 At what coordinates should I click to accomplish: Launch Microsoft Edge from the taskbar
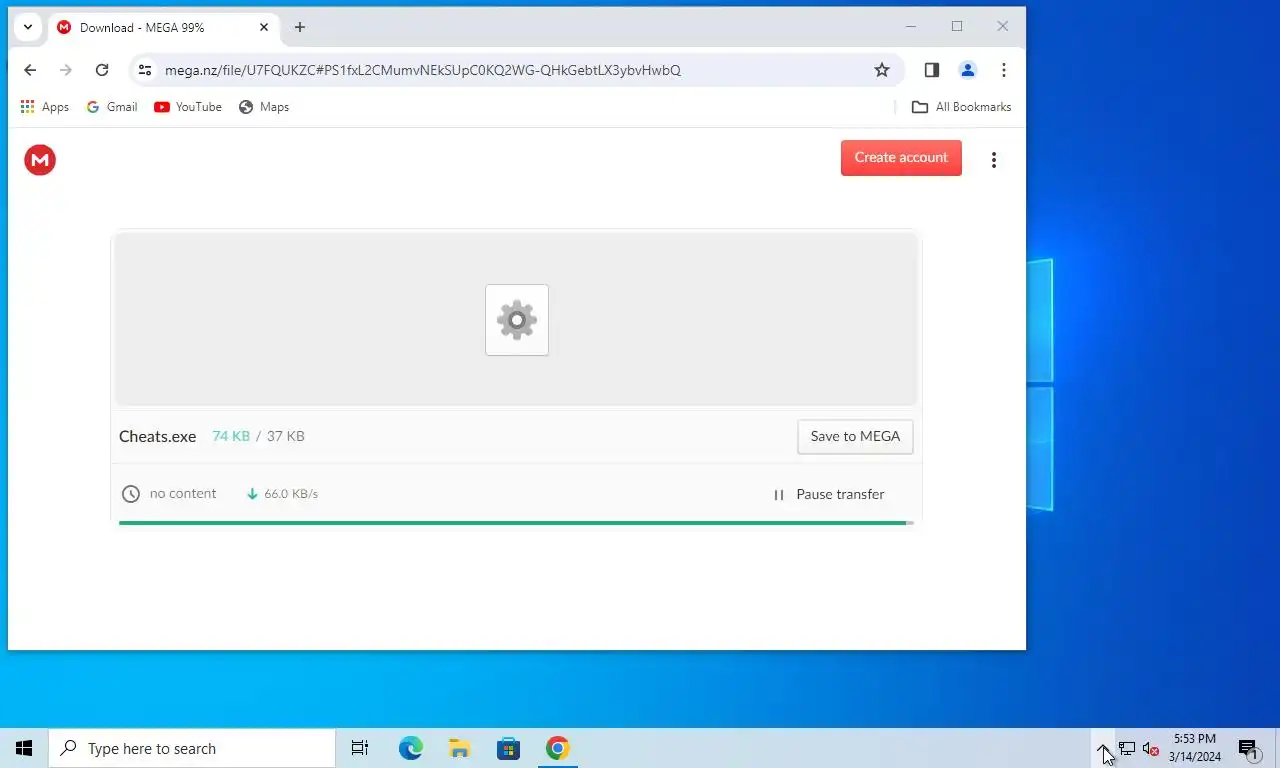tap(411, 748)
